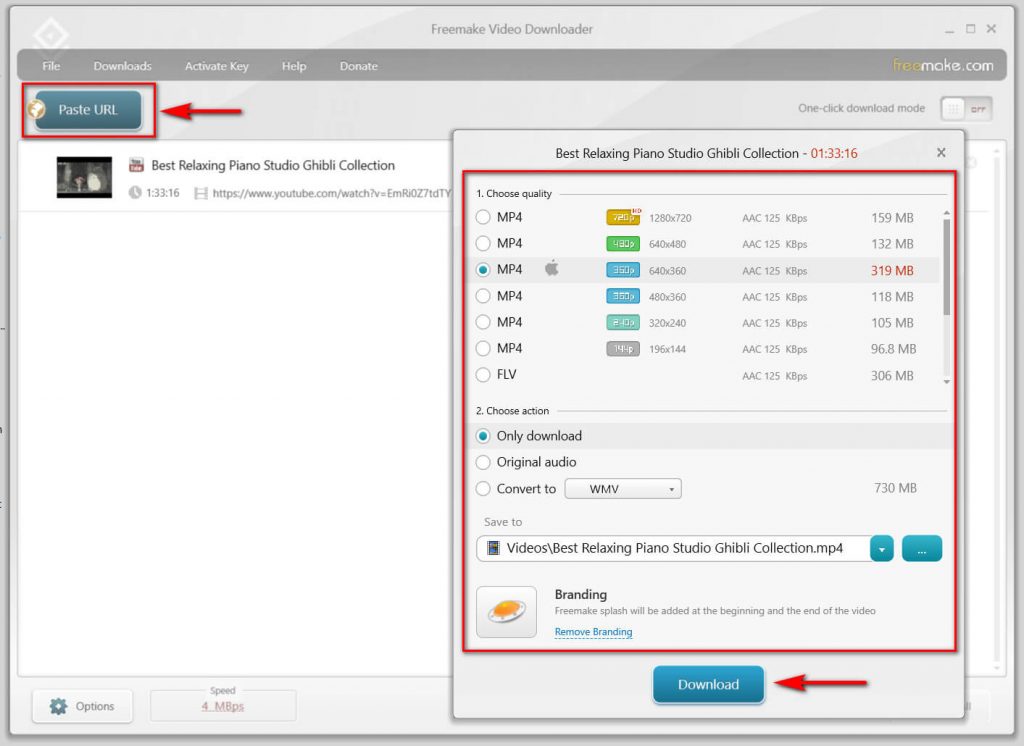Viewport: 1024px width, 746px height.
Task: Click the Freemake diamond logo in the title bar
Action: click(51, 34)
